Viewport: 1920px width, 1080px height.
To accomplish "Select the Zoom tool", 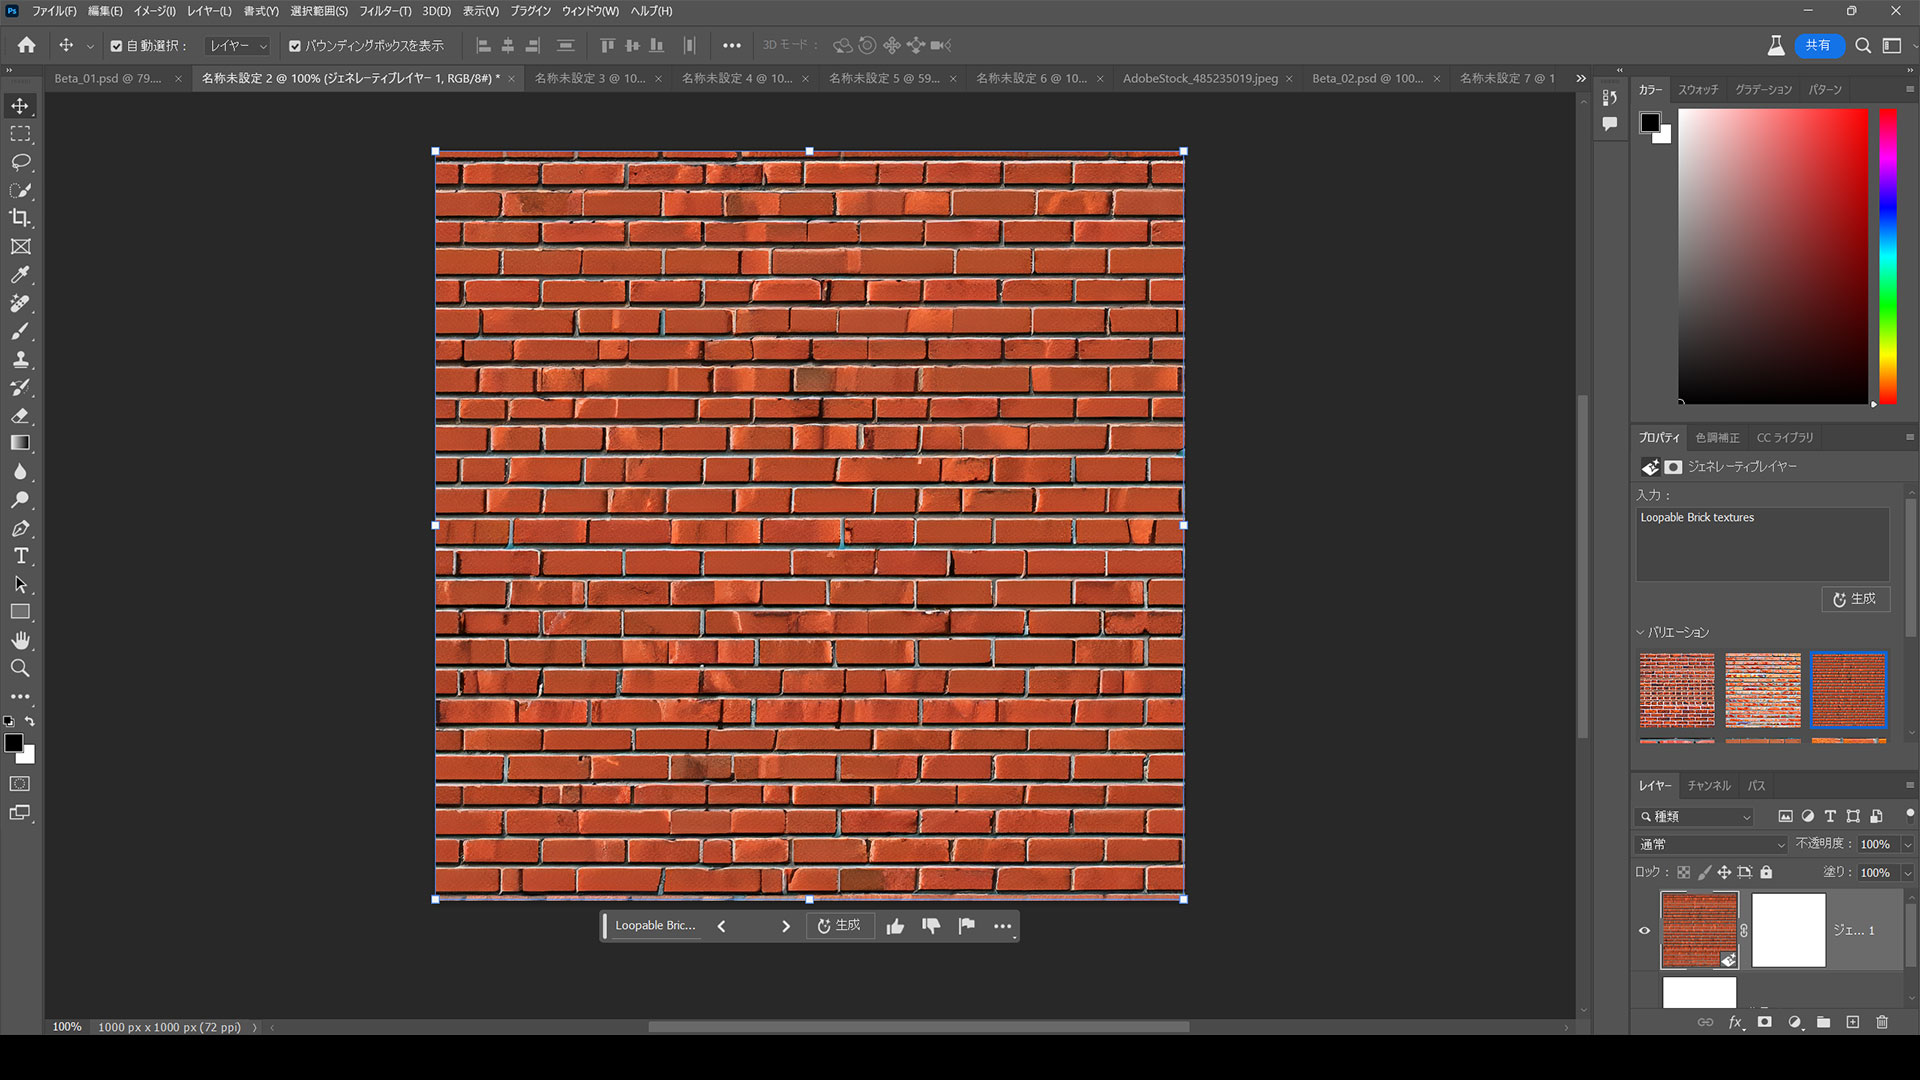I will (20, 668).
